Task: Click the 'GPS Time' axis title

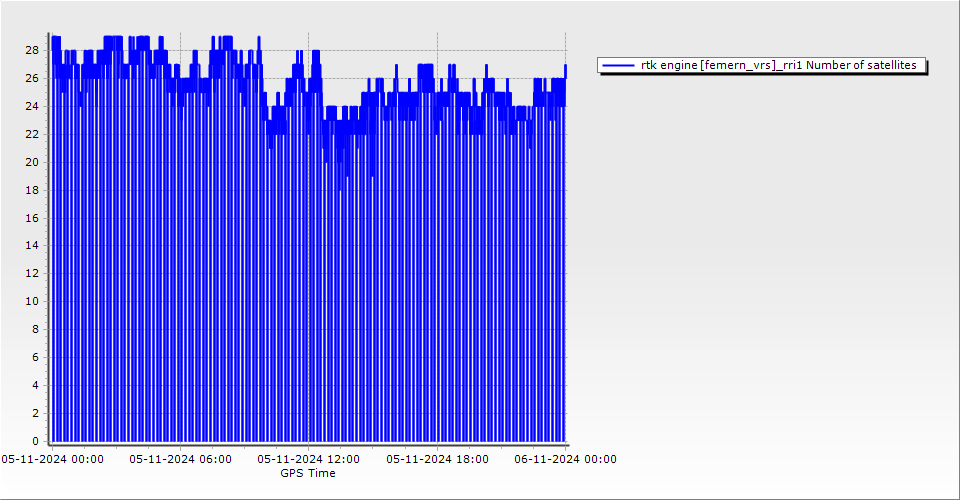Action: pyautogui.click(x=308, y=473)
